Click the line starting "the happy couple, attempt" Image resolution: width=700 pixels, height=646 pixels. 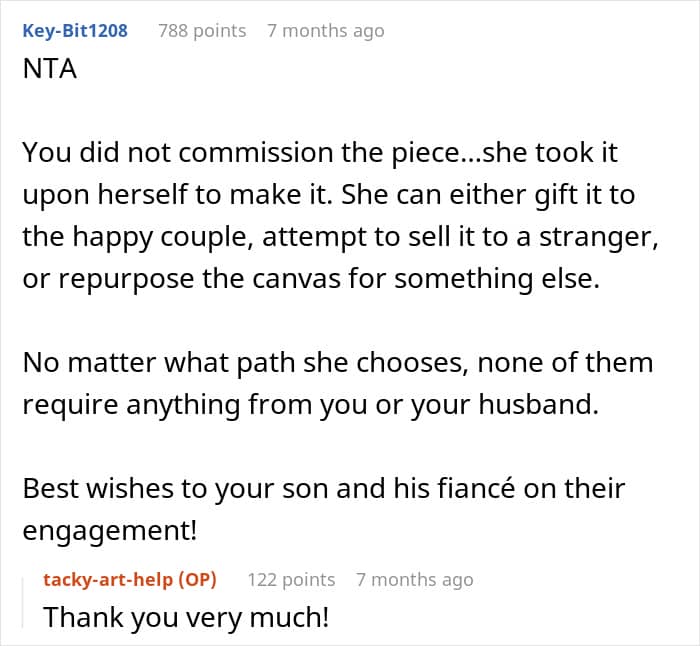[x=341, y=237]
